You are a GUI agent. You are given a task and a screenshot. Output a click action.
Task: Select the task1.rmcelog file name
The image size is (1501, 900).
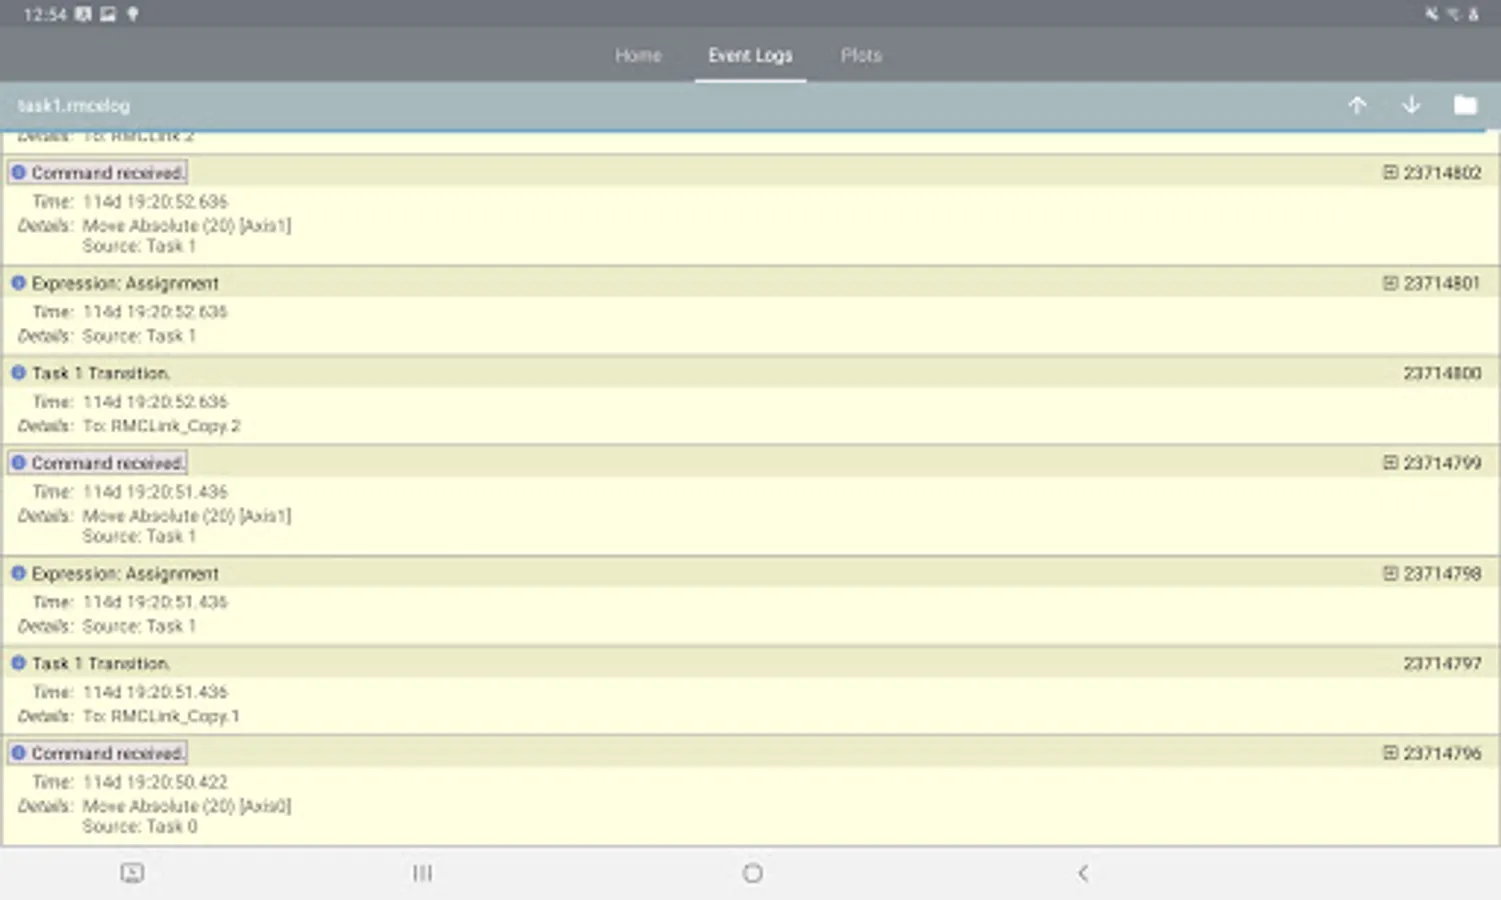74,105
